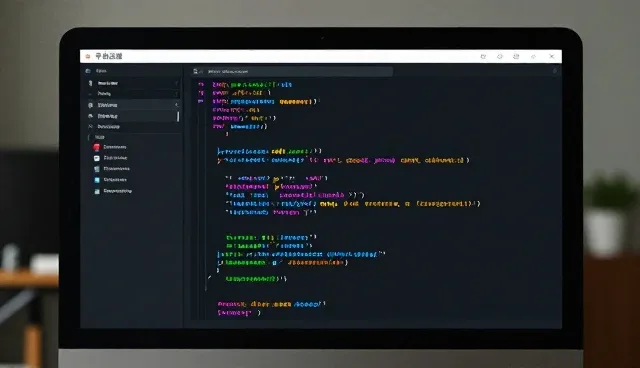The width and height of the screenshot is (640, 368).
Task: Click the title bar icon left of the diamond
Action: pyautogui.click(x=483, y=56)
